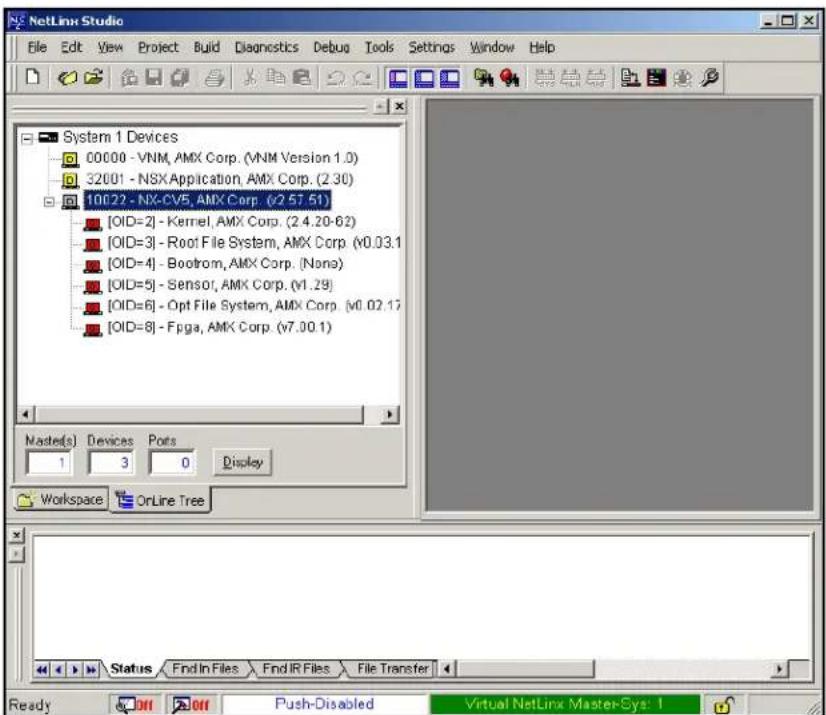
Task: Toggle the third blue window-pane toolbar icon
Action: click(x=449, y=79)
